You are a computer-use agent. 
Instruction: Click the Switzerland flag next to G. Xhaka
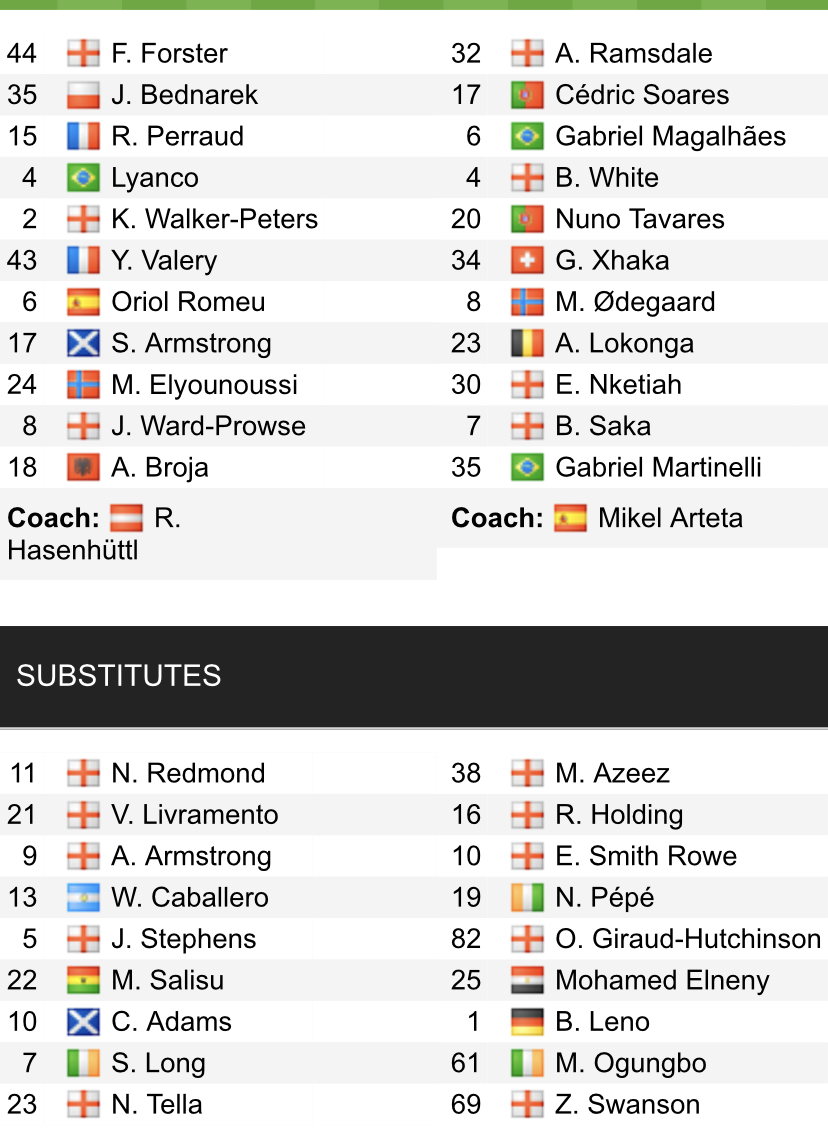(527, 261)
